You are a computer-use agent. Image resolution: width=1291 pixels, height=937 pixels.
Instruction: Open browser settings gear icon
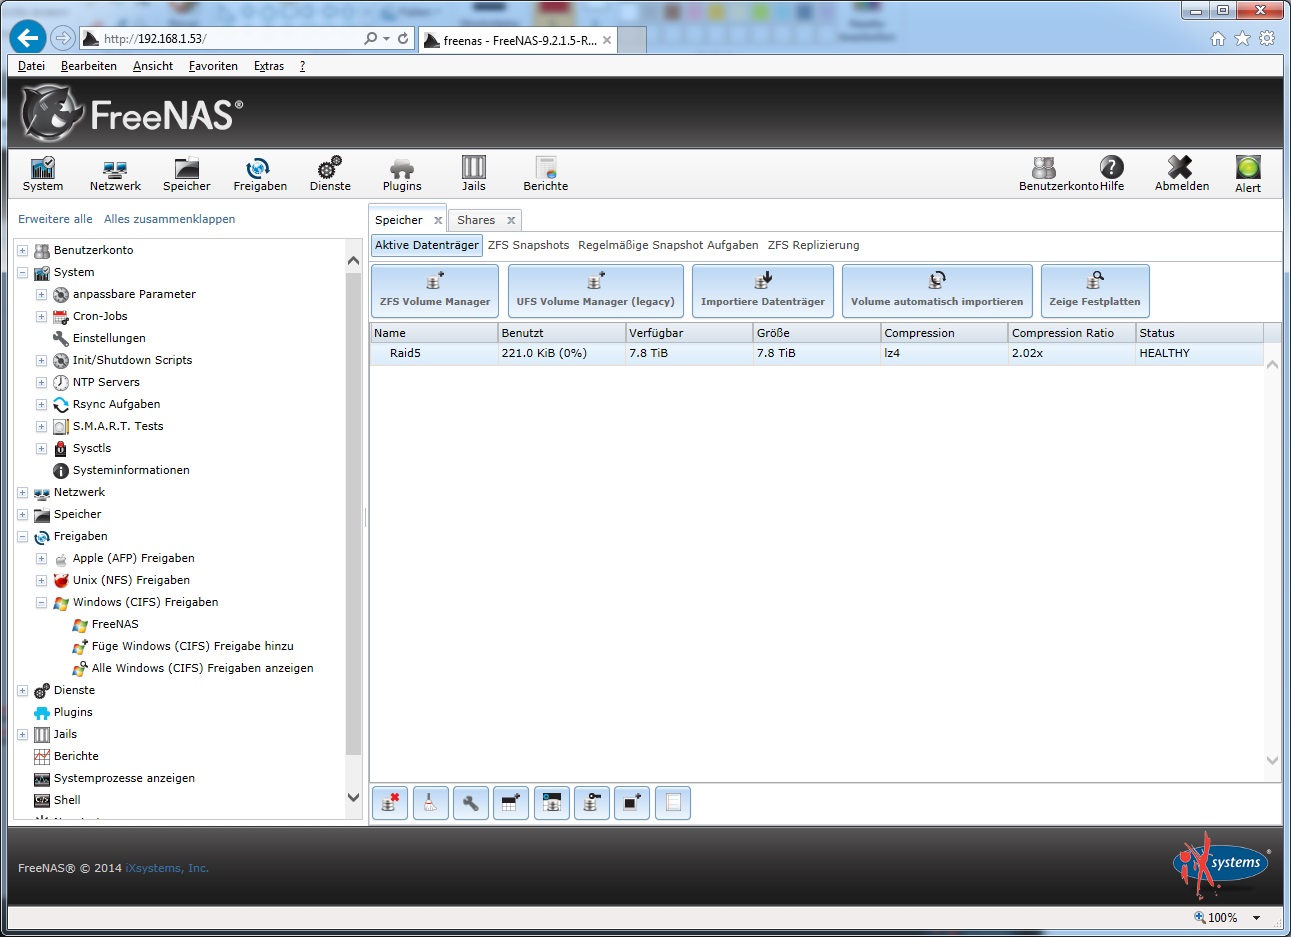tap(1267, 39)
